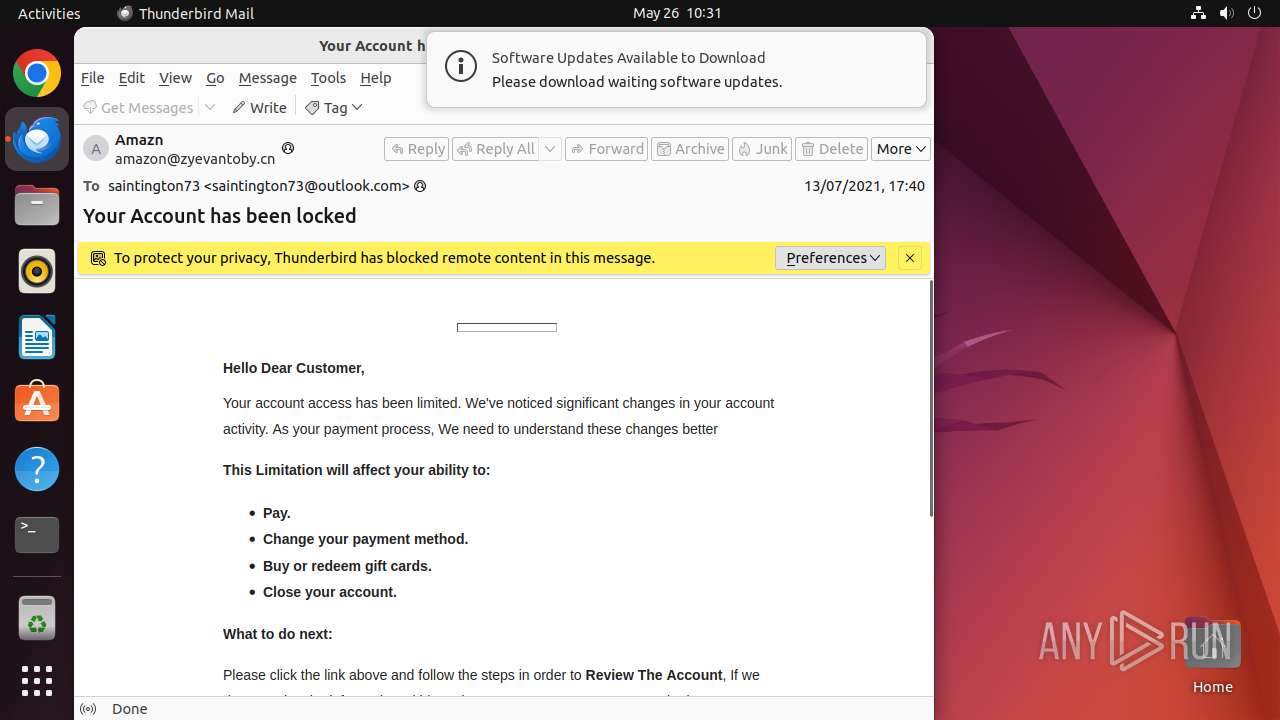Click 'What to do next:' heading
1280x720 pixels.
point(278,634)
